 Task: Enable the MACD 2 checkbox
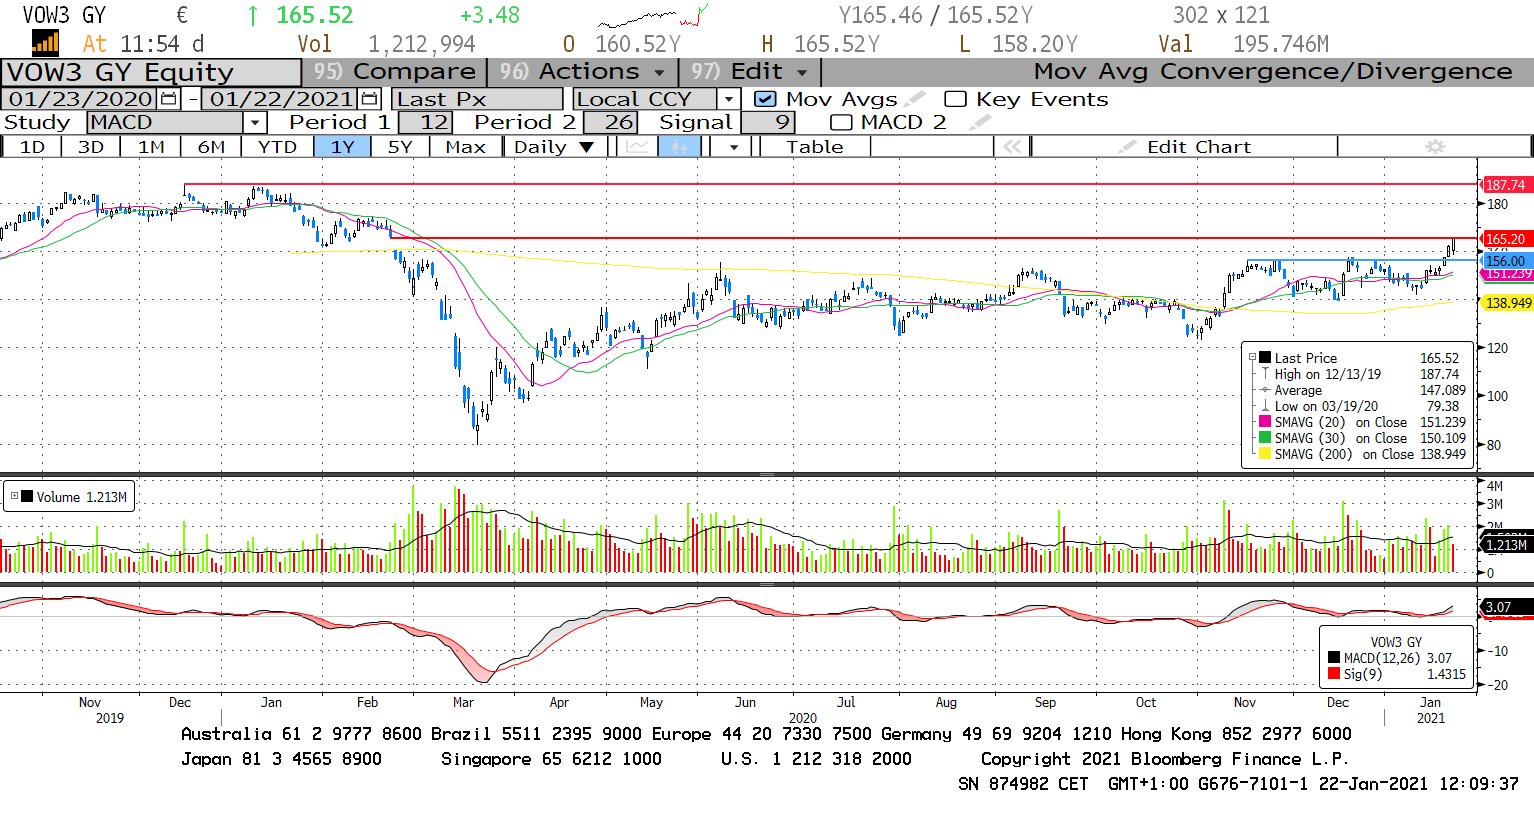(x=841, y=122)
